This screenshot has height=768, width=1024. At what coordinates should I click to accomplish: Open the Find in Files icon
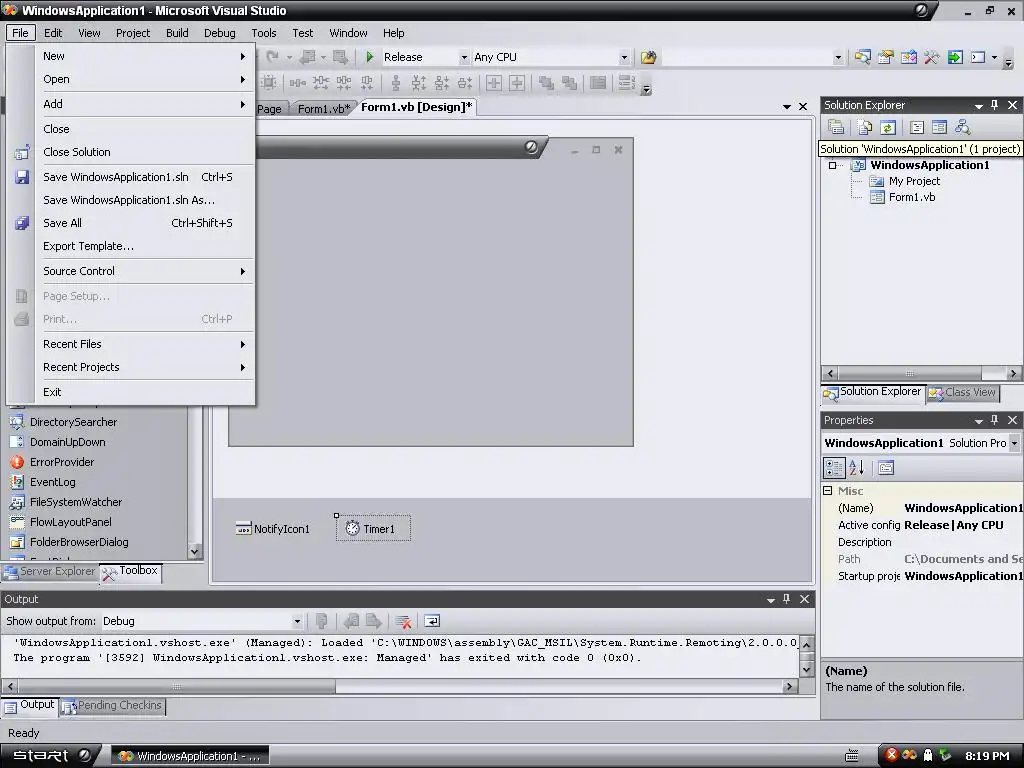tap(648, 57)
